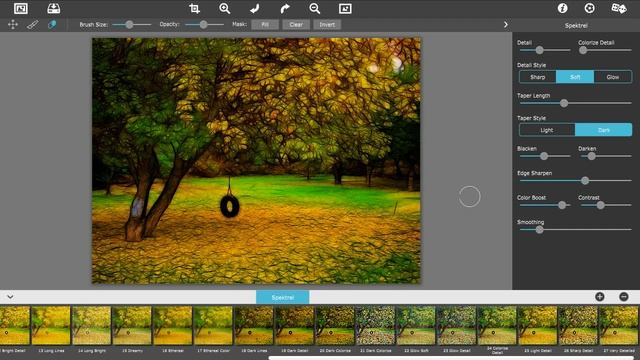Image resolution: width=640 pixels, height=360 pixels.
Task: Open the info icon in top bar
Action: [x=562, y=8]
